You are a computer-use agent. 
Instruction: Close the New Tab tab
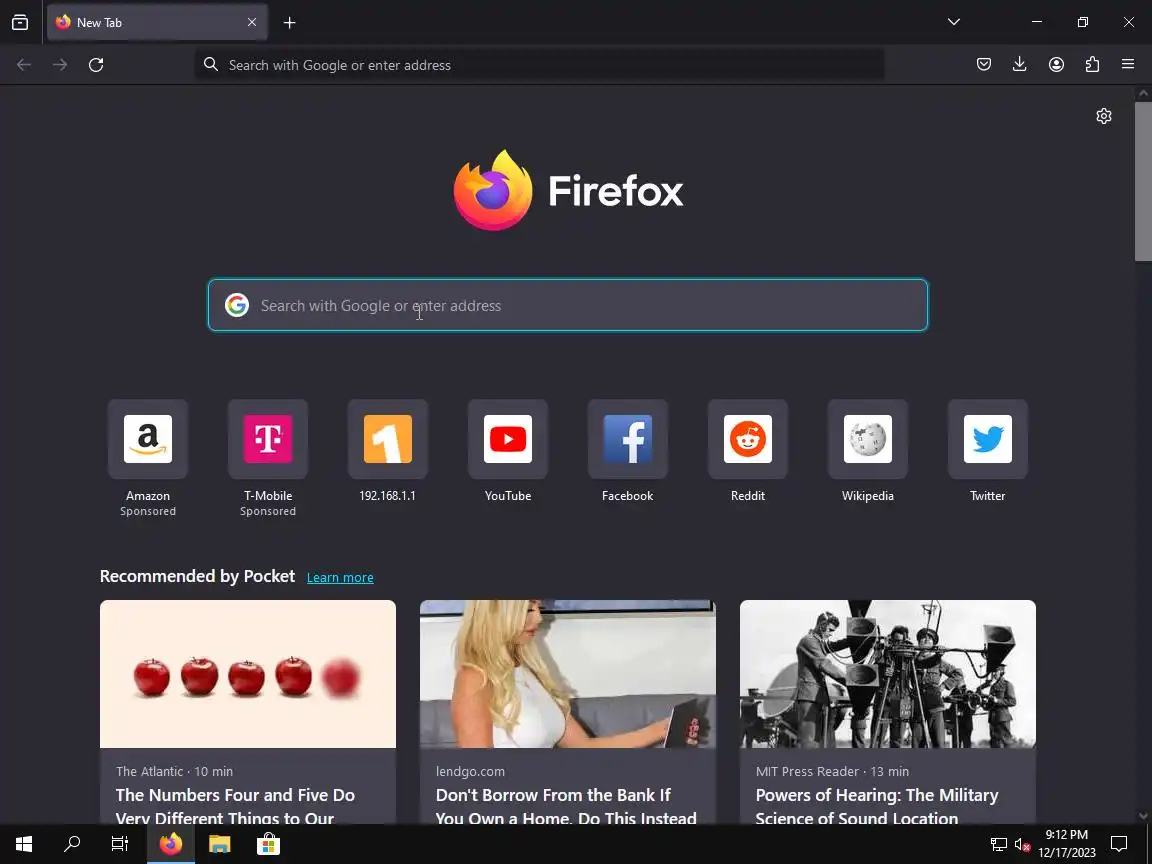tap(252, 23)
